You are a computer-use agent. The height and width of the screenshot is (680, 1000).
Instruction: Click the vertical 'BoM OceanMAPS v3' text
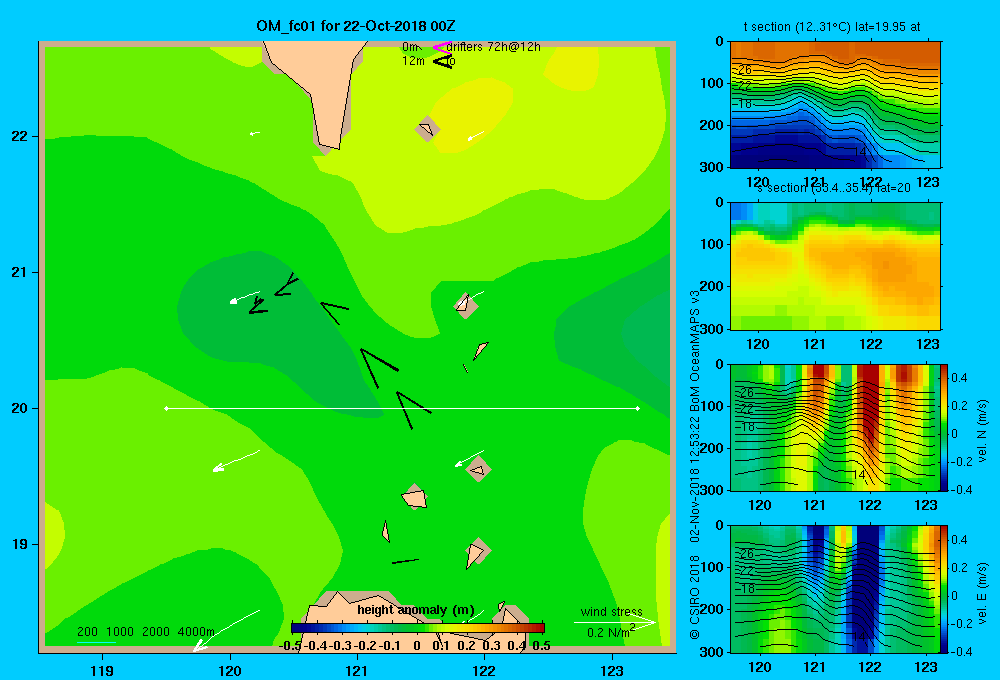coord(695,351)
